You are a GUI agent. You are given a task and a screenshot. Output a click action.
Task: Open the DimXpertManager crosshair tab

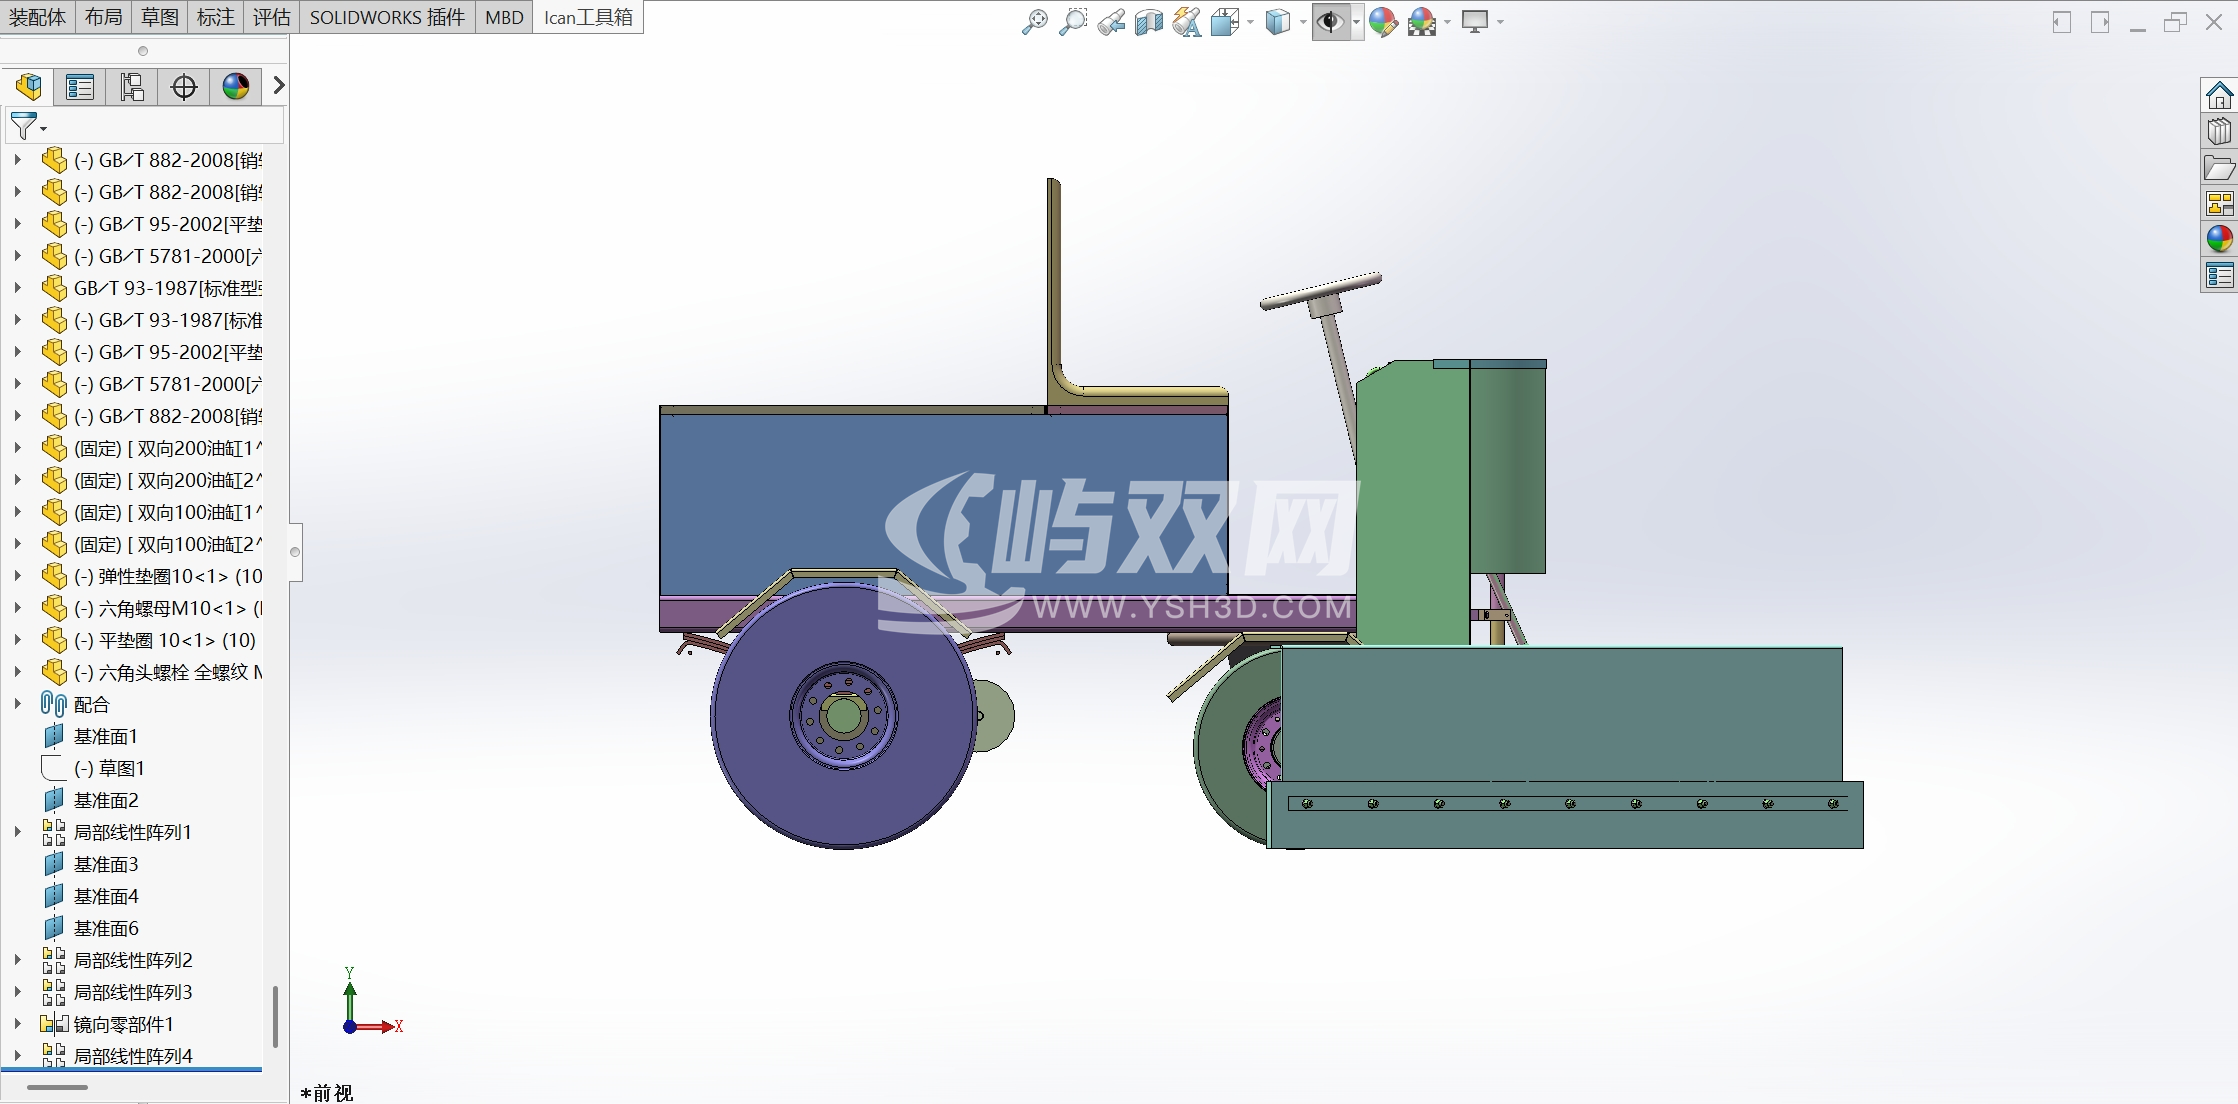point(184,87)
